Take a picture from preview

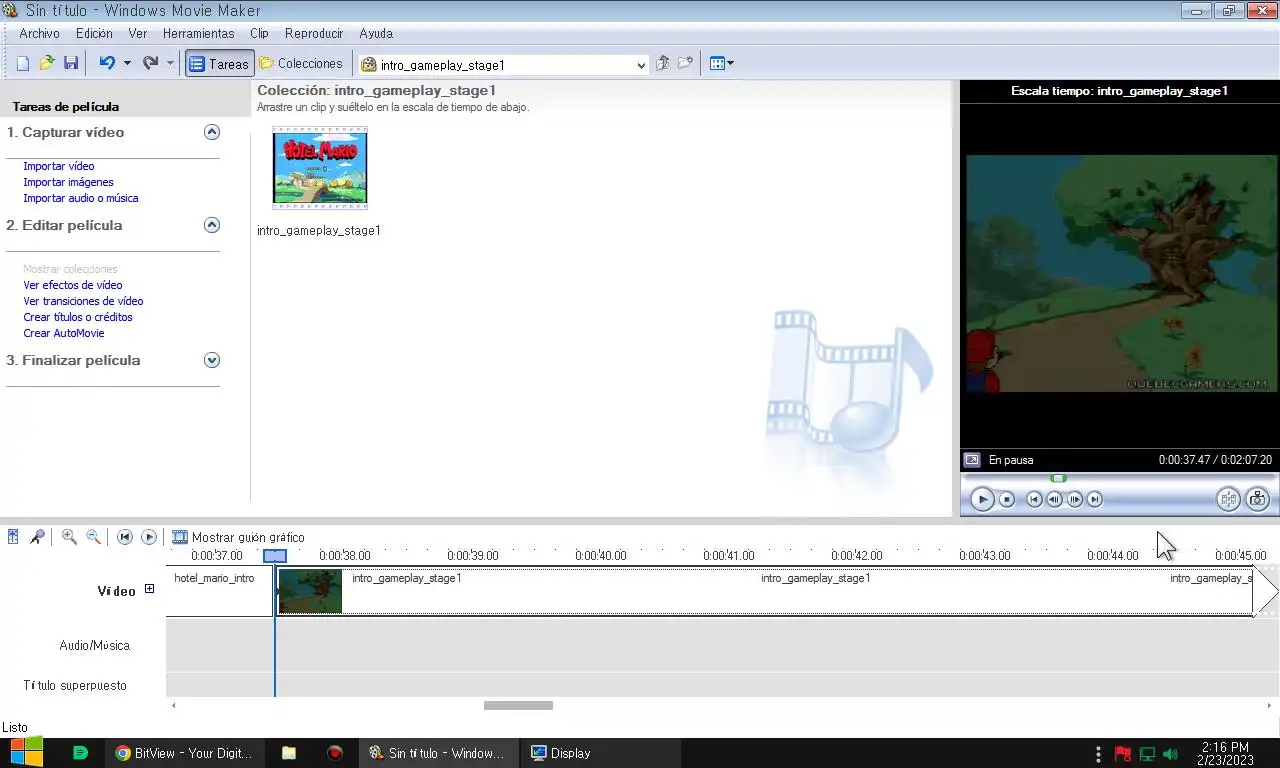(x=1257, y=499)
